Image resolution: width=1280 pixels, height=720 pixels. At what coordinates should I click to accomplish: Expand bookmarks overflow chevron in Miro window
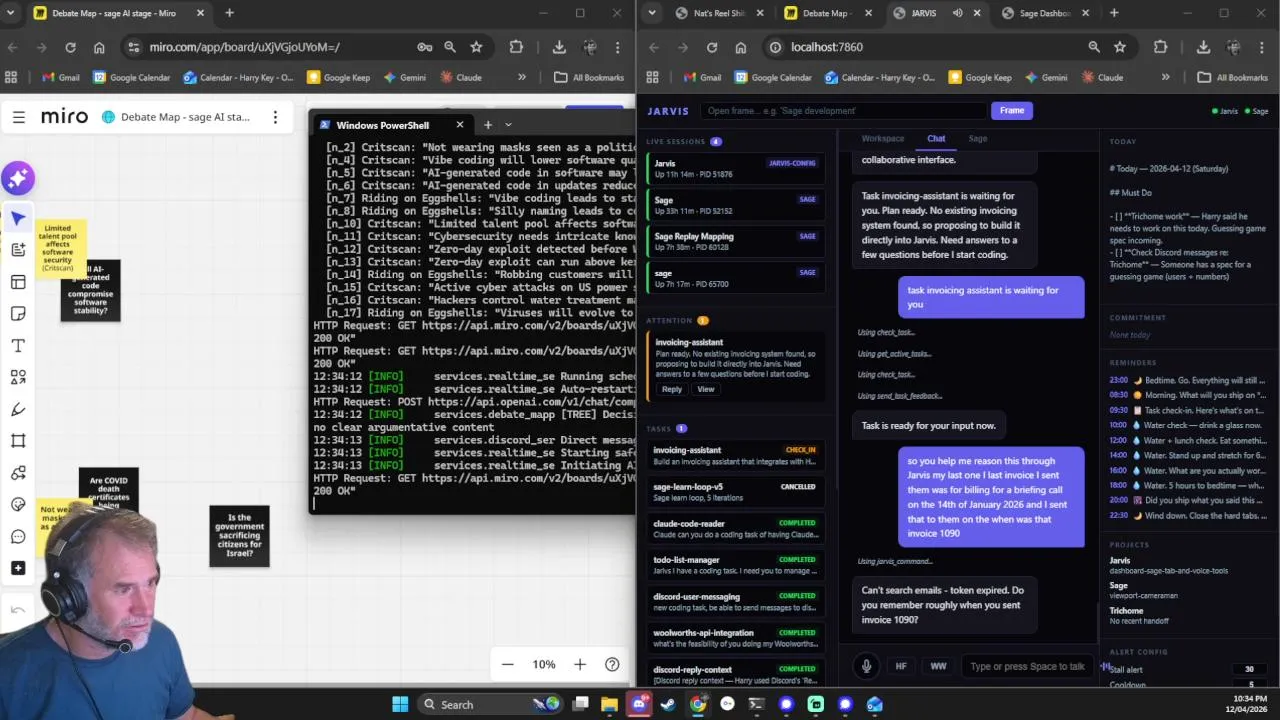(x=521, y=77)
